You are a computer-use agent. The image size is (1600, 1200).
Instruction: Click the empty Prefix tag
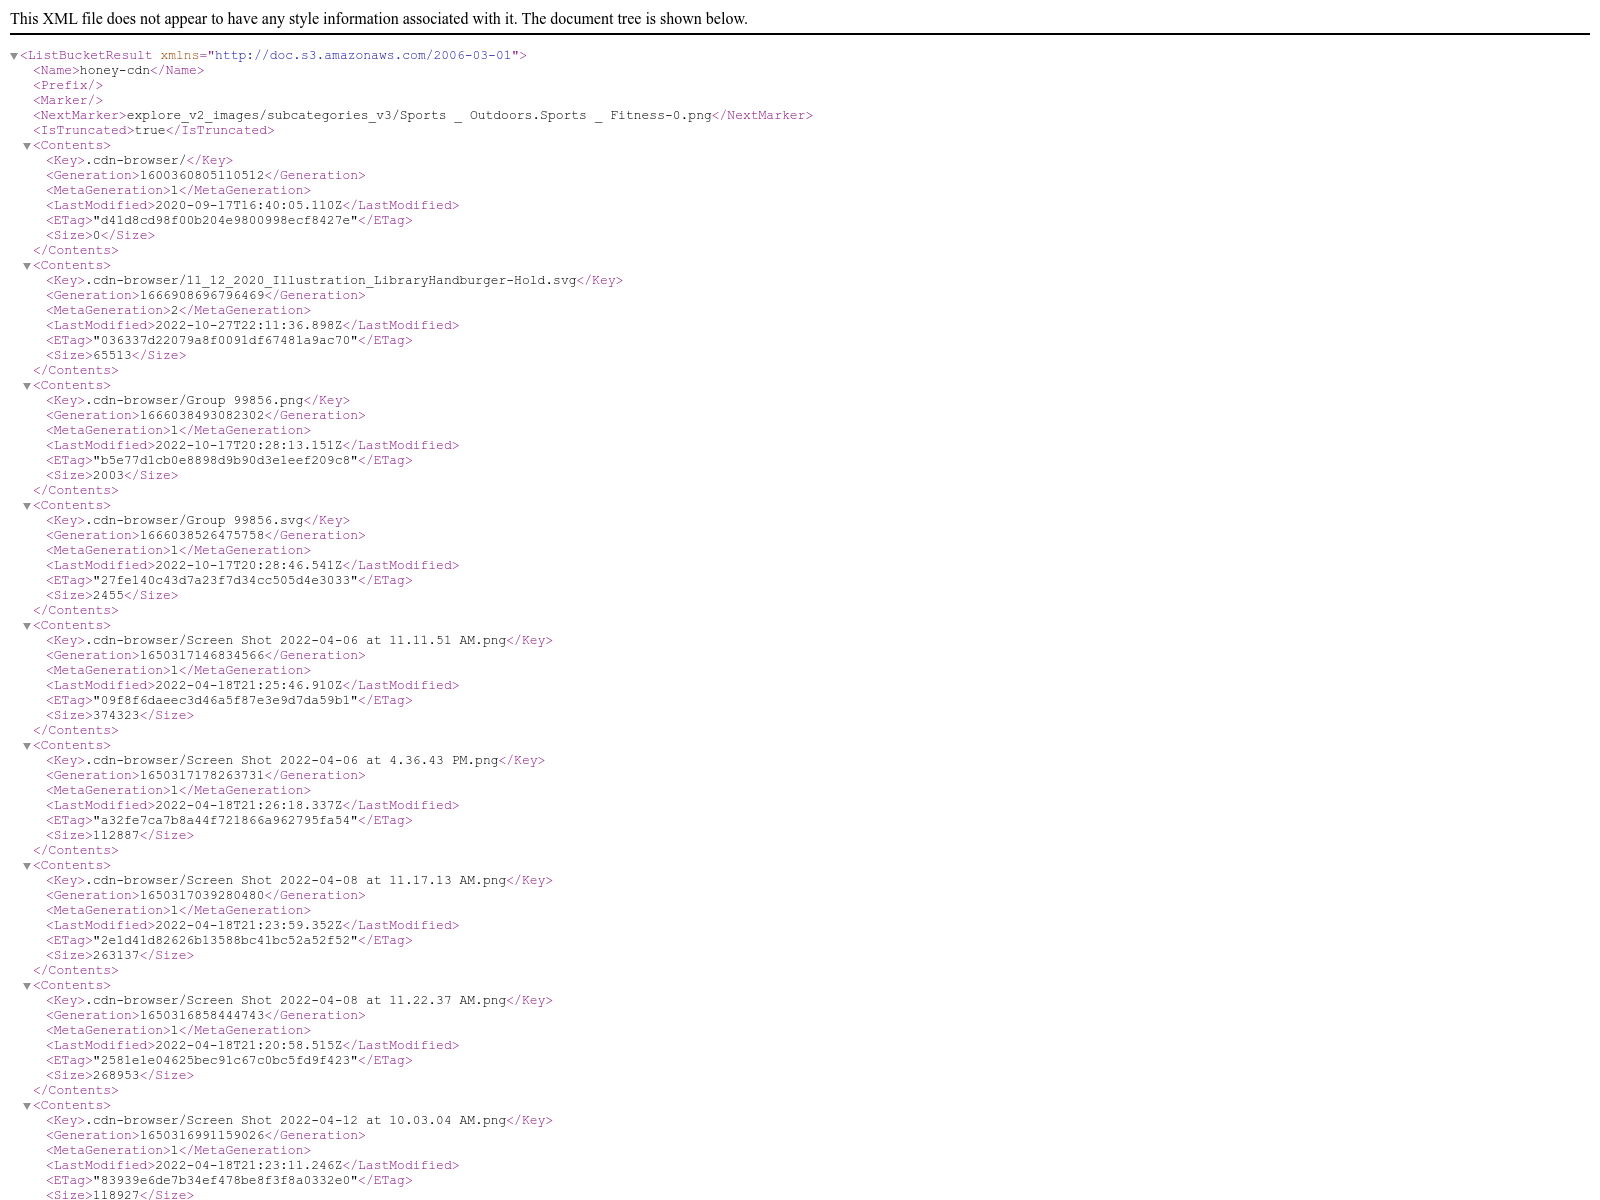tap(68, 85)
